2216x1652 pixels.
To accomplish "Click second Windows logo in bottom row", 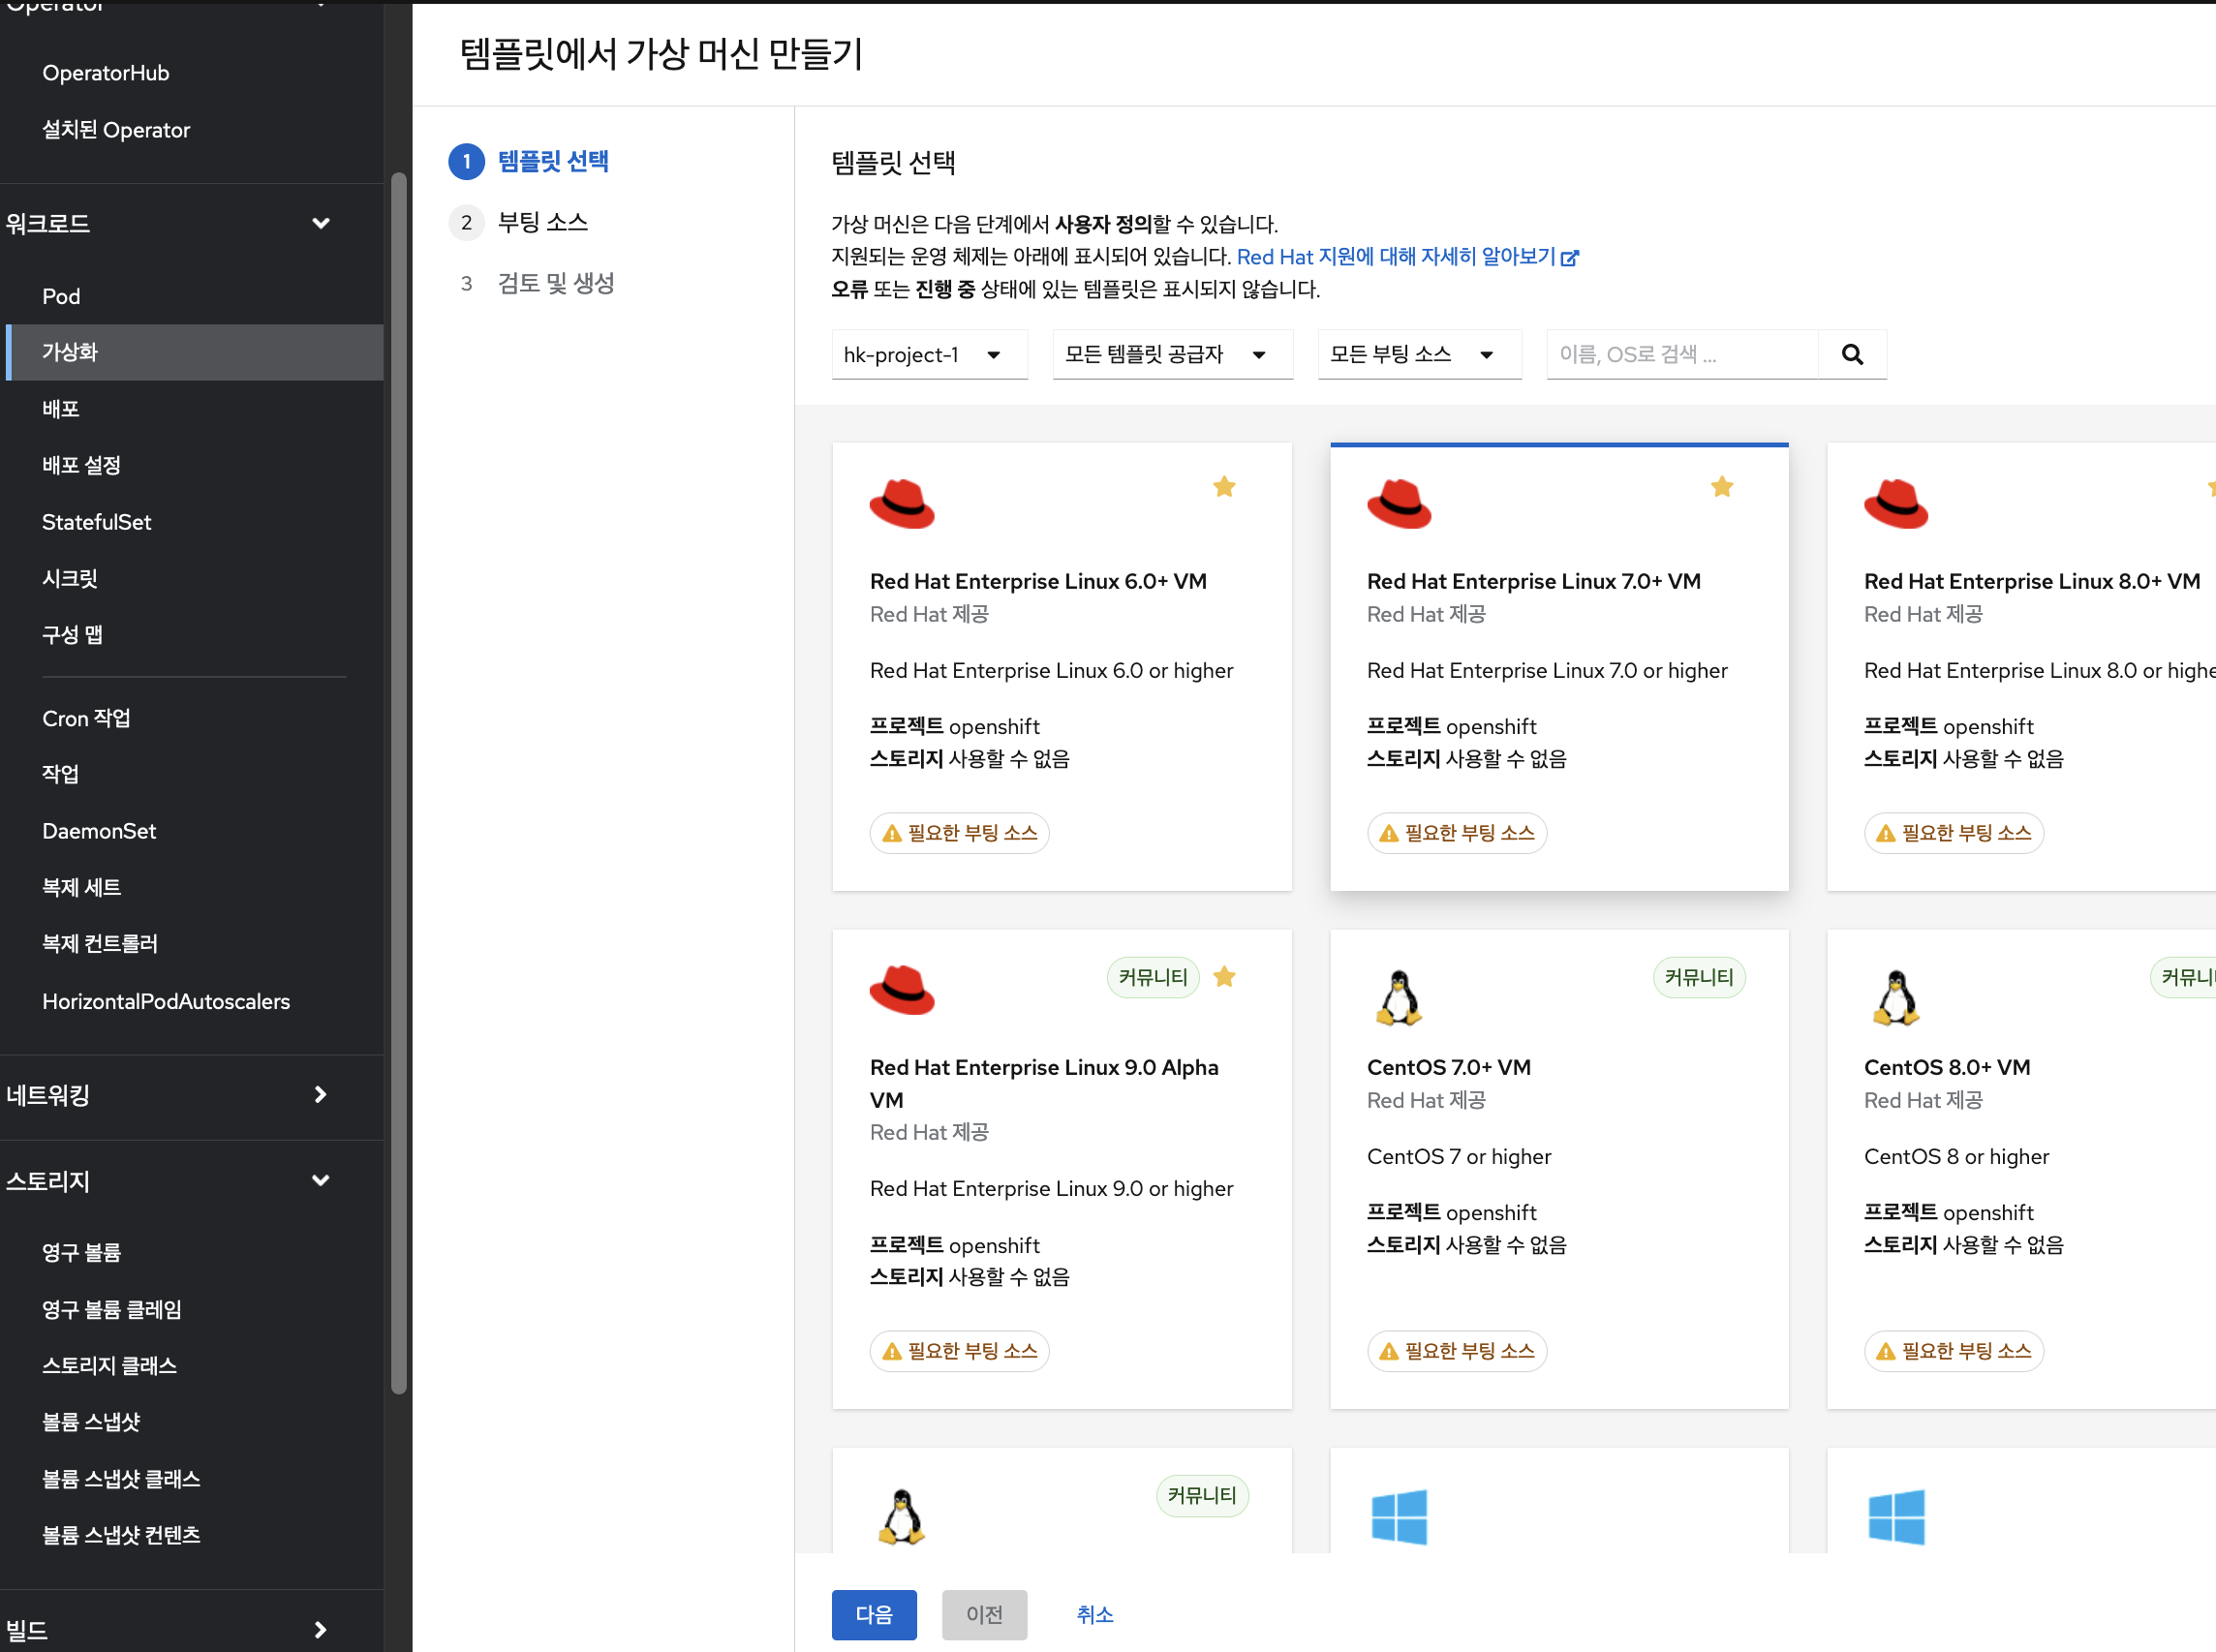I will pos(1895,1517).
